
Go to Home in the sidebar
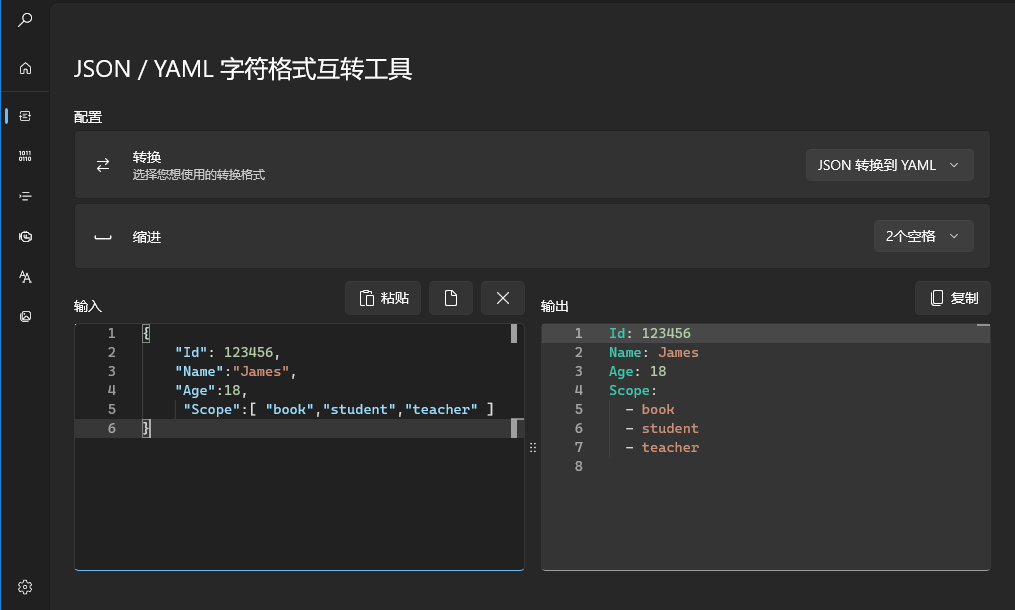coord(25,68)
